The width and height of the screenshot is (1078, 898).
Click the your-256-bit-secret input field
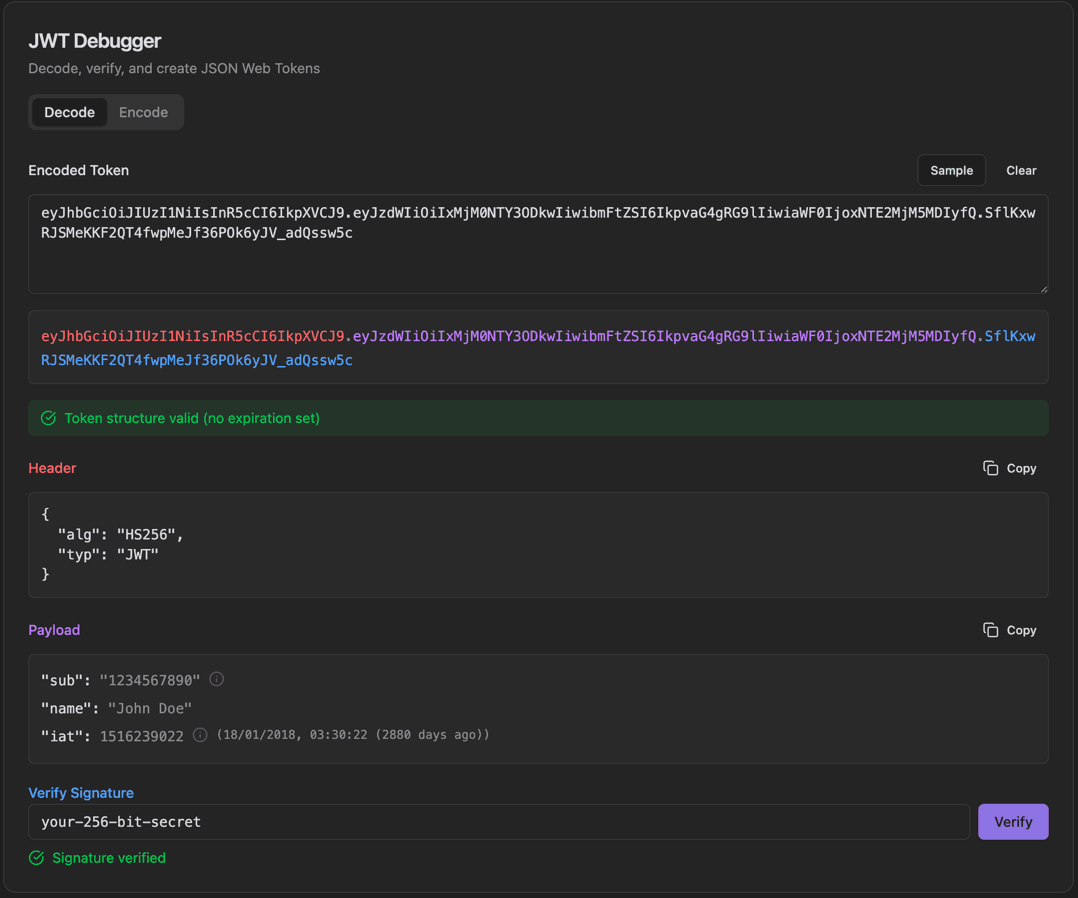(400, 821)
